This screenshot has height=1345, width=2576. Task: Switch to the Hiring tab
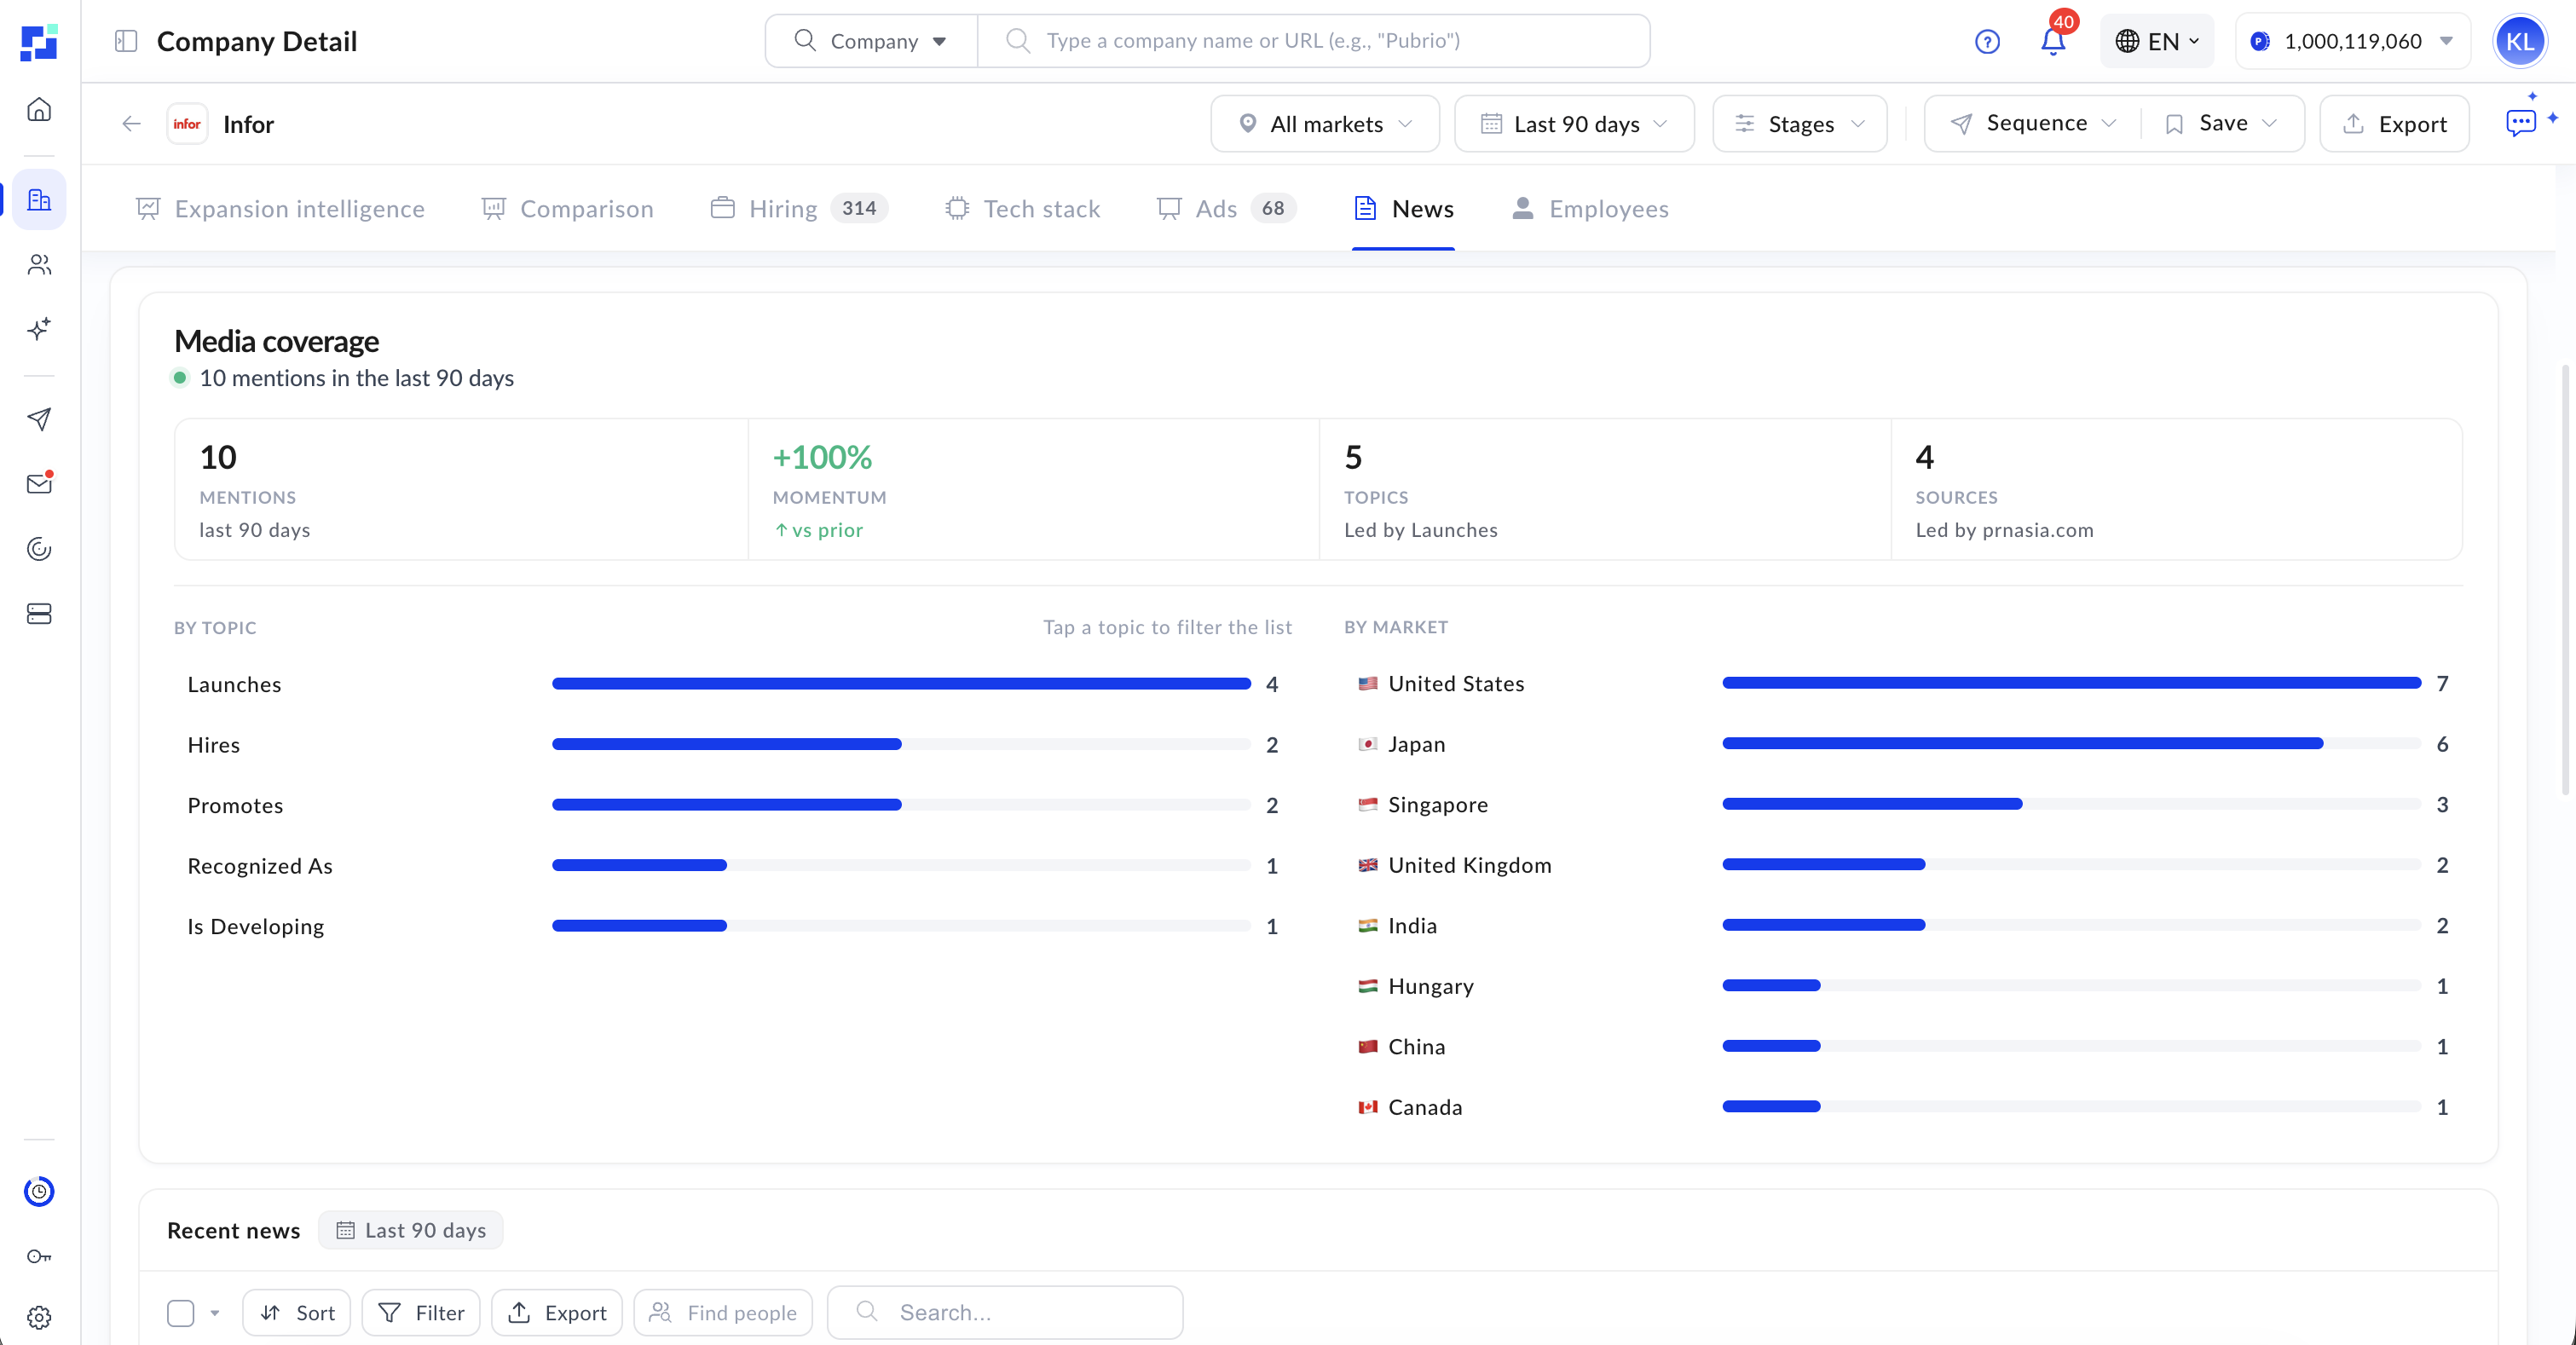tap(799, 209)
